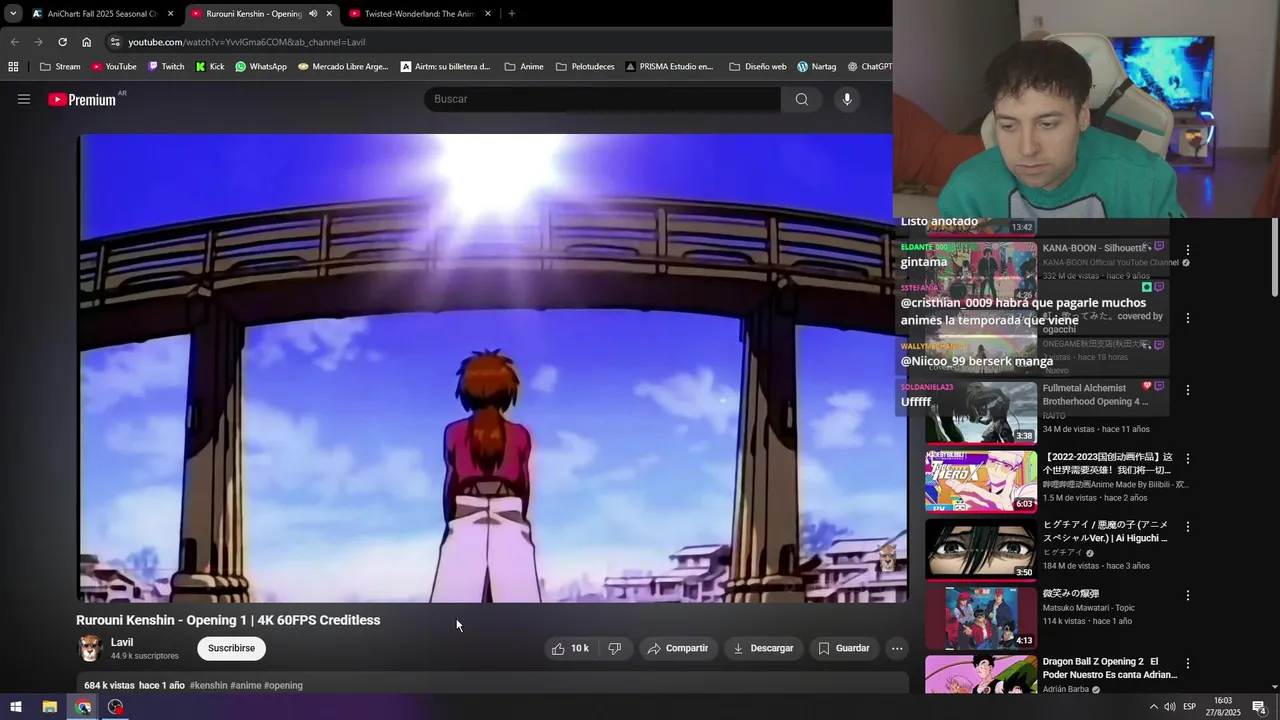The height and width of the screenshot is (720, 1280).
Task: Open the bookmarks apps grid icon
Action: pyautogui.click(x=13, y=67)
